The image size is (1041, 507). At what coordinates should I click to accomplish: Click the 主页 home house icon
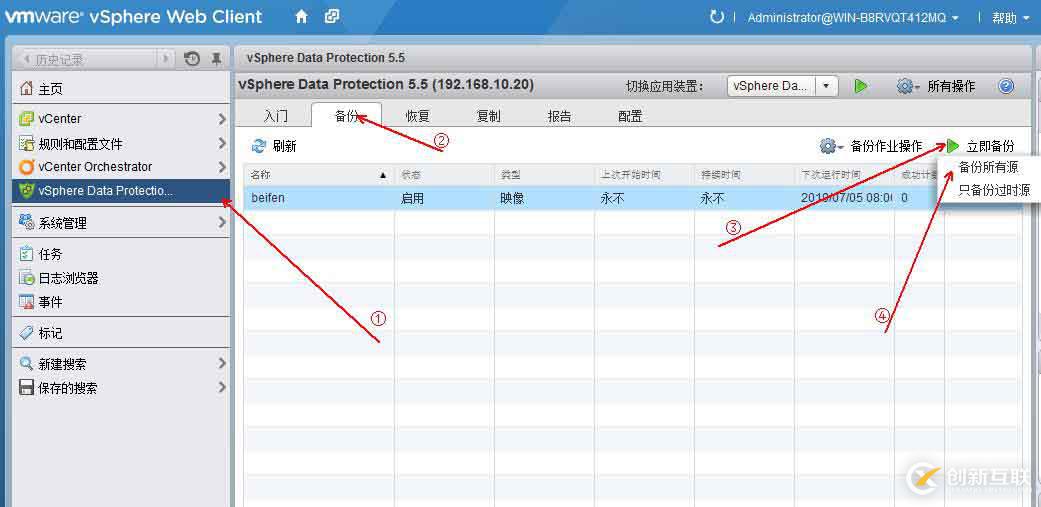(x=26, y=88)
